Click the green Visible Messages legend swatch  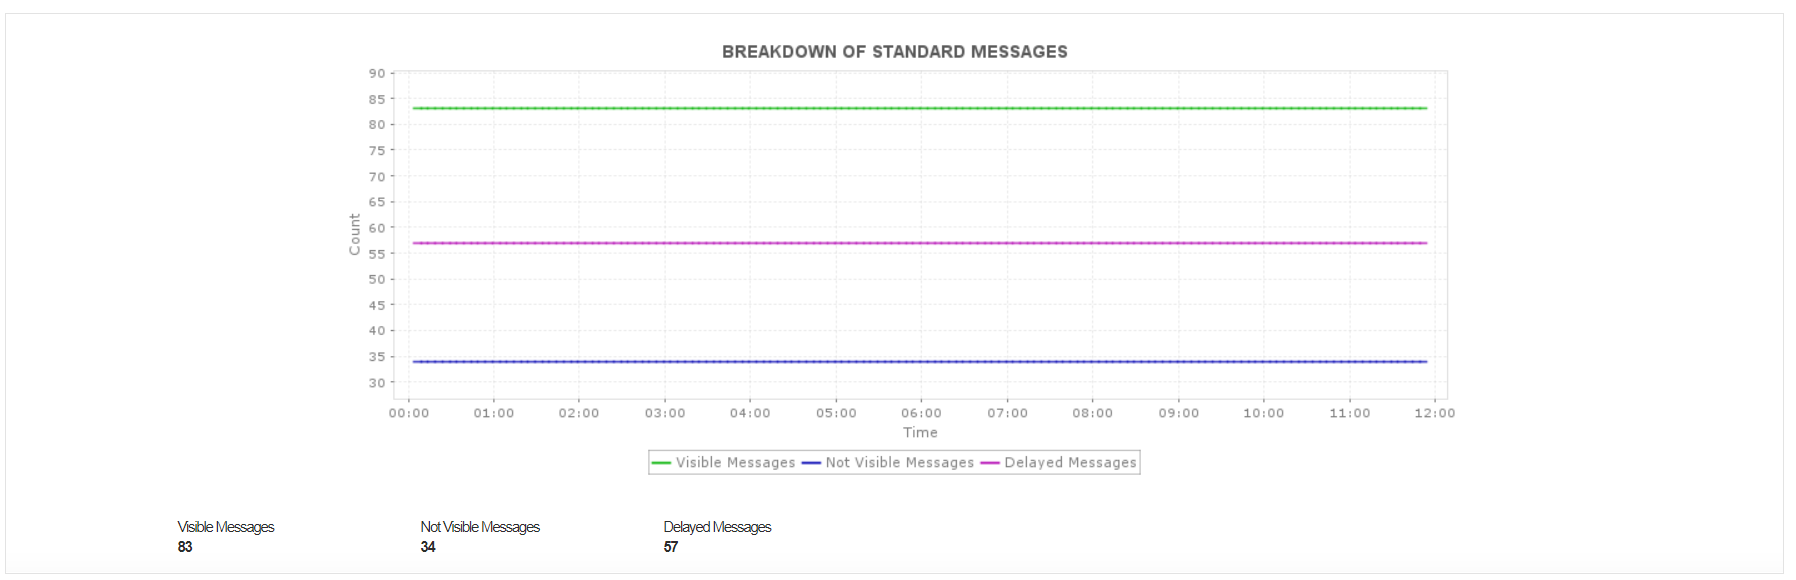pyautogui.click(x=661, y=463)
